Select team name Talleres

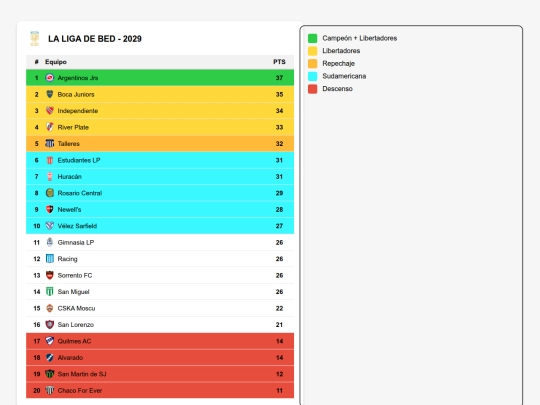click(69, 144)
